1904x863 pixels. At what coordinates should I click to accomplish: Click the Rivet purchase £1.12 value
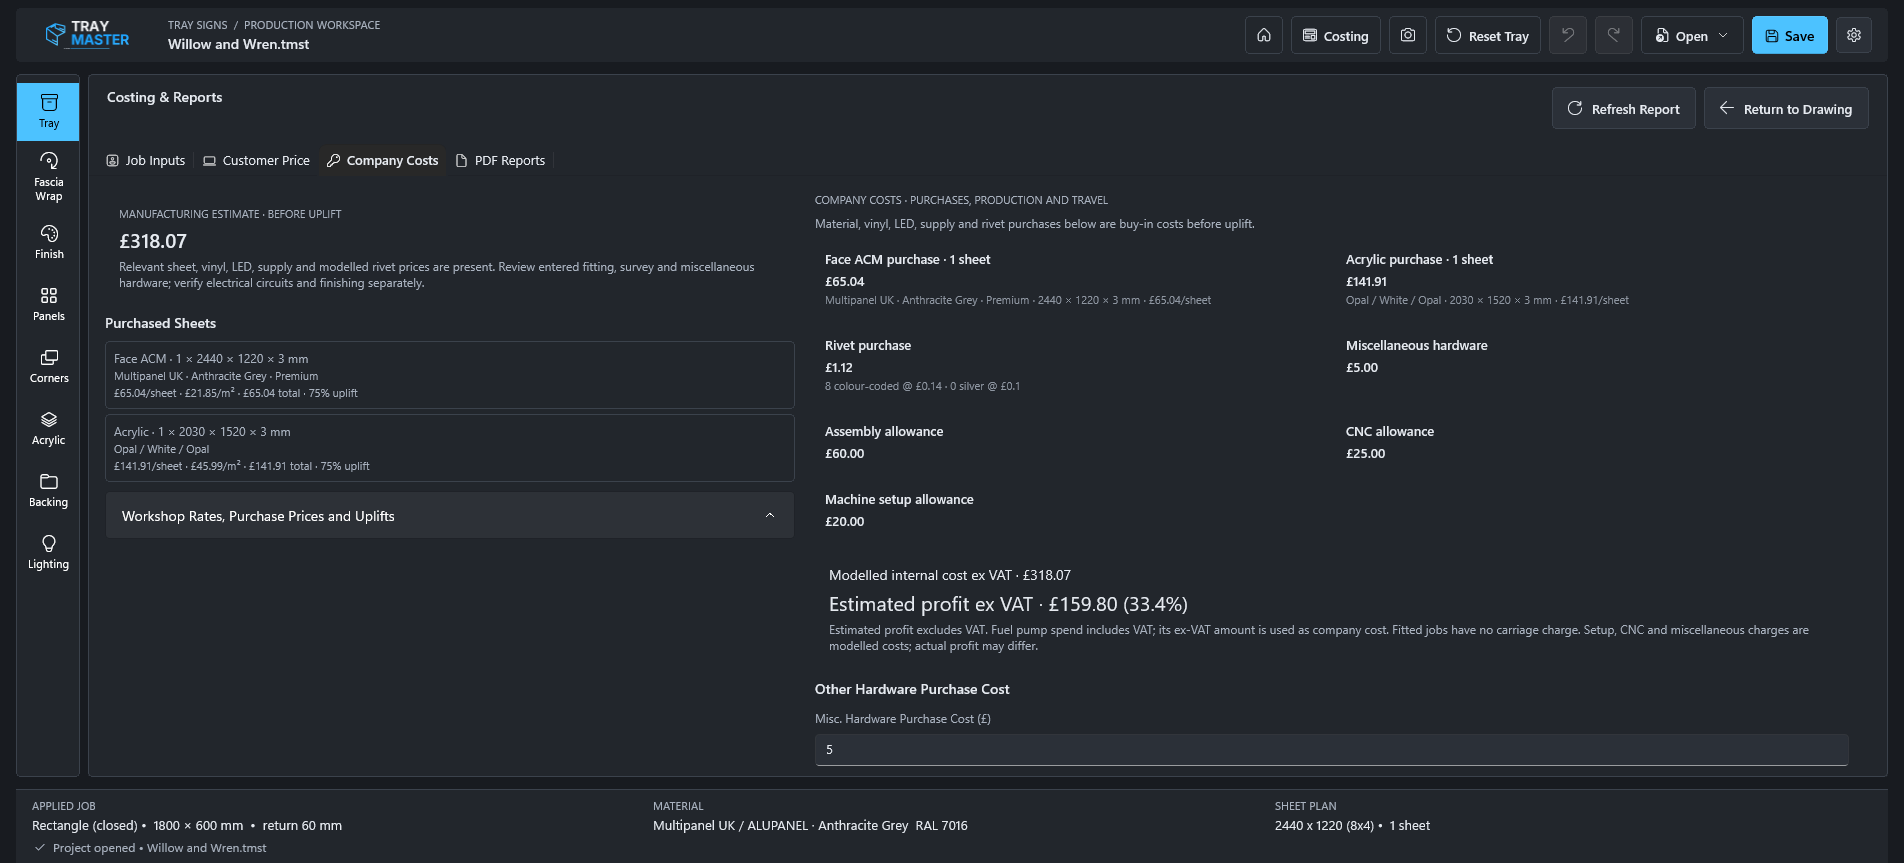[x=839, y=367]
